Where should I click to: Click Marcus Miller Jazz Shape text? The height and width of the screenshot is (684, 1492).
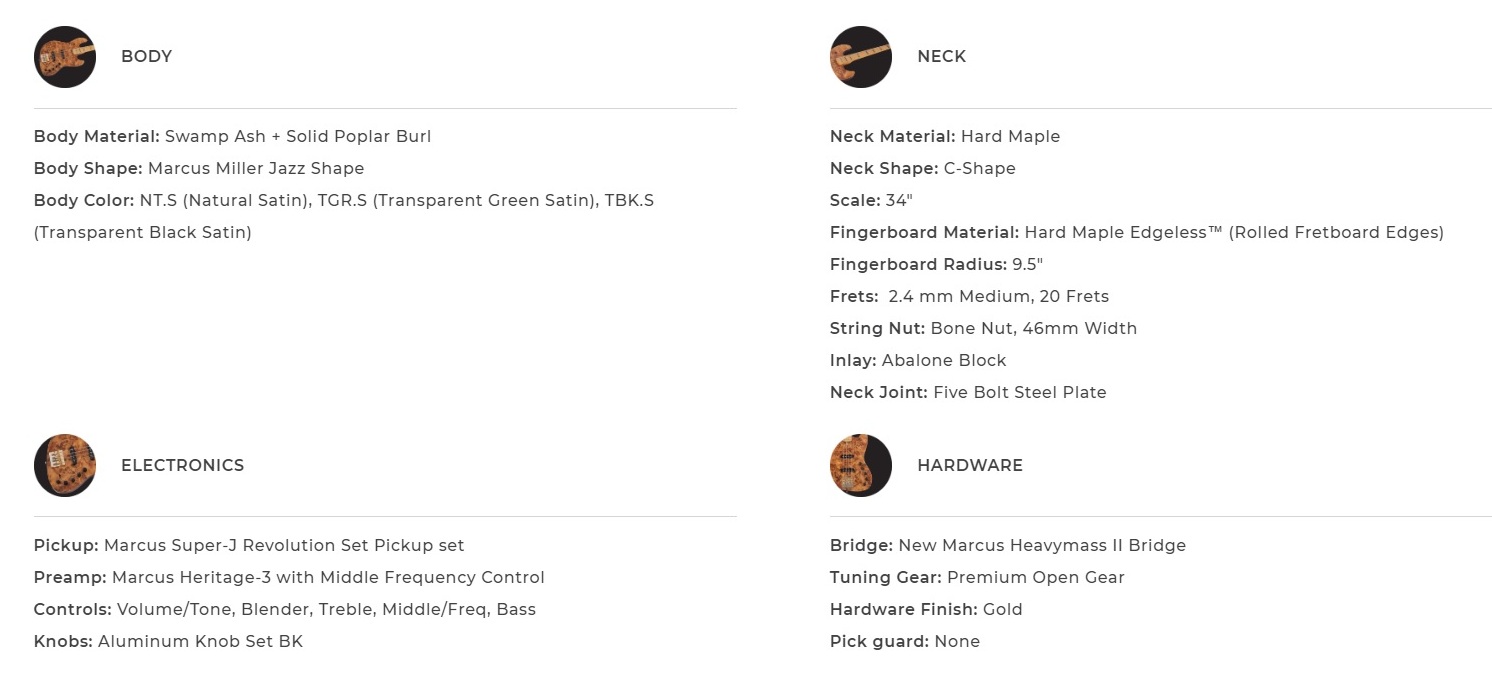point(256,168)
